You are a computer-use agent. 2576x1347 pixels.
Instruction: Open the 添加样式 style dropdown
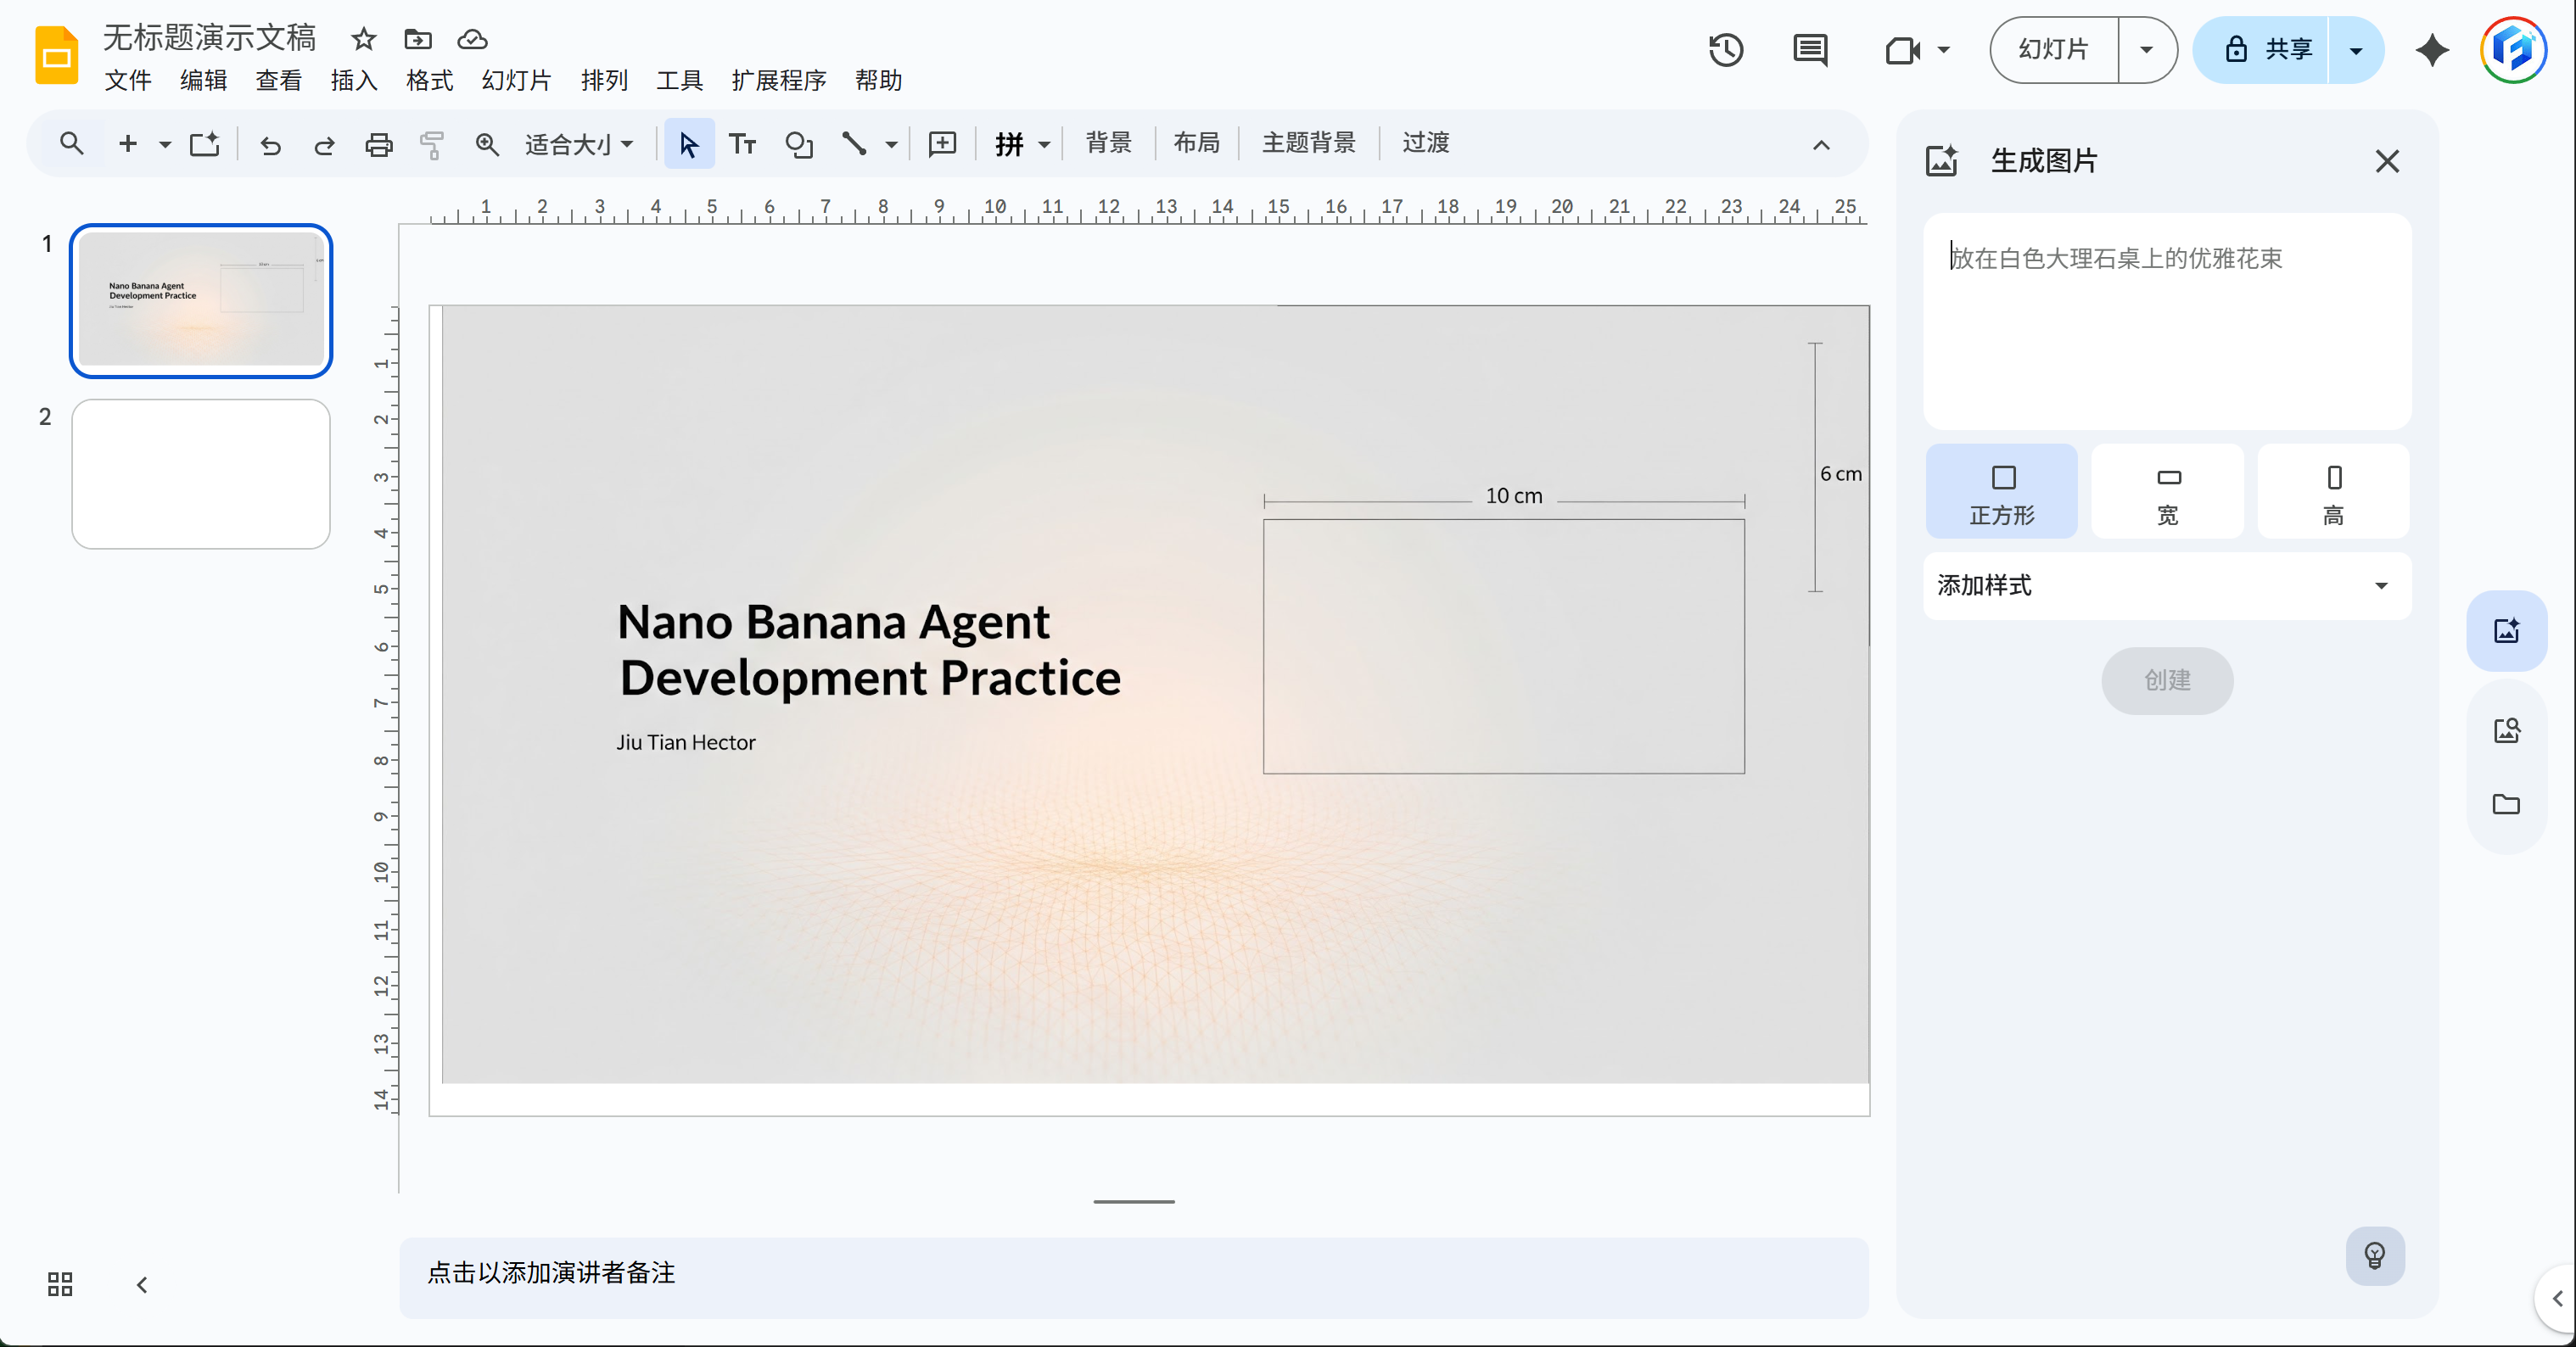[2167, 586]
